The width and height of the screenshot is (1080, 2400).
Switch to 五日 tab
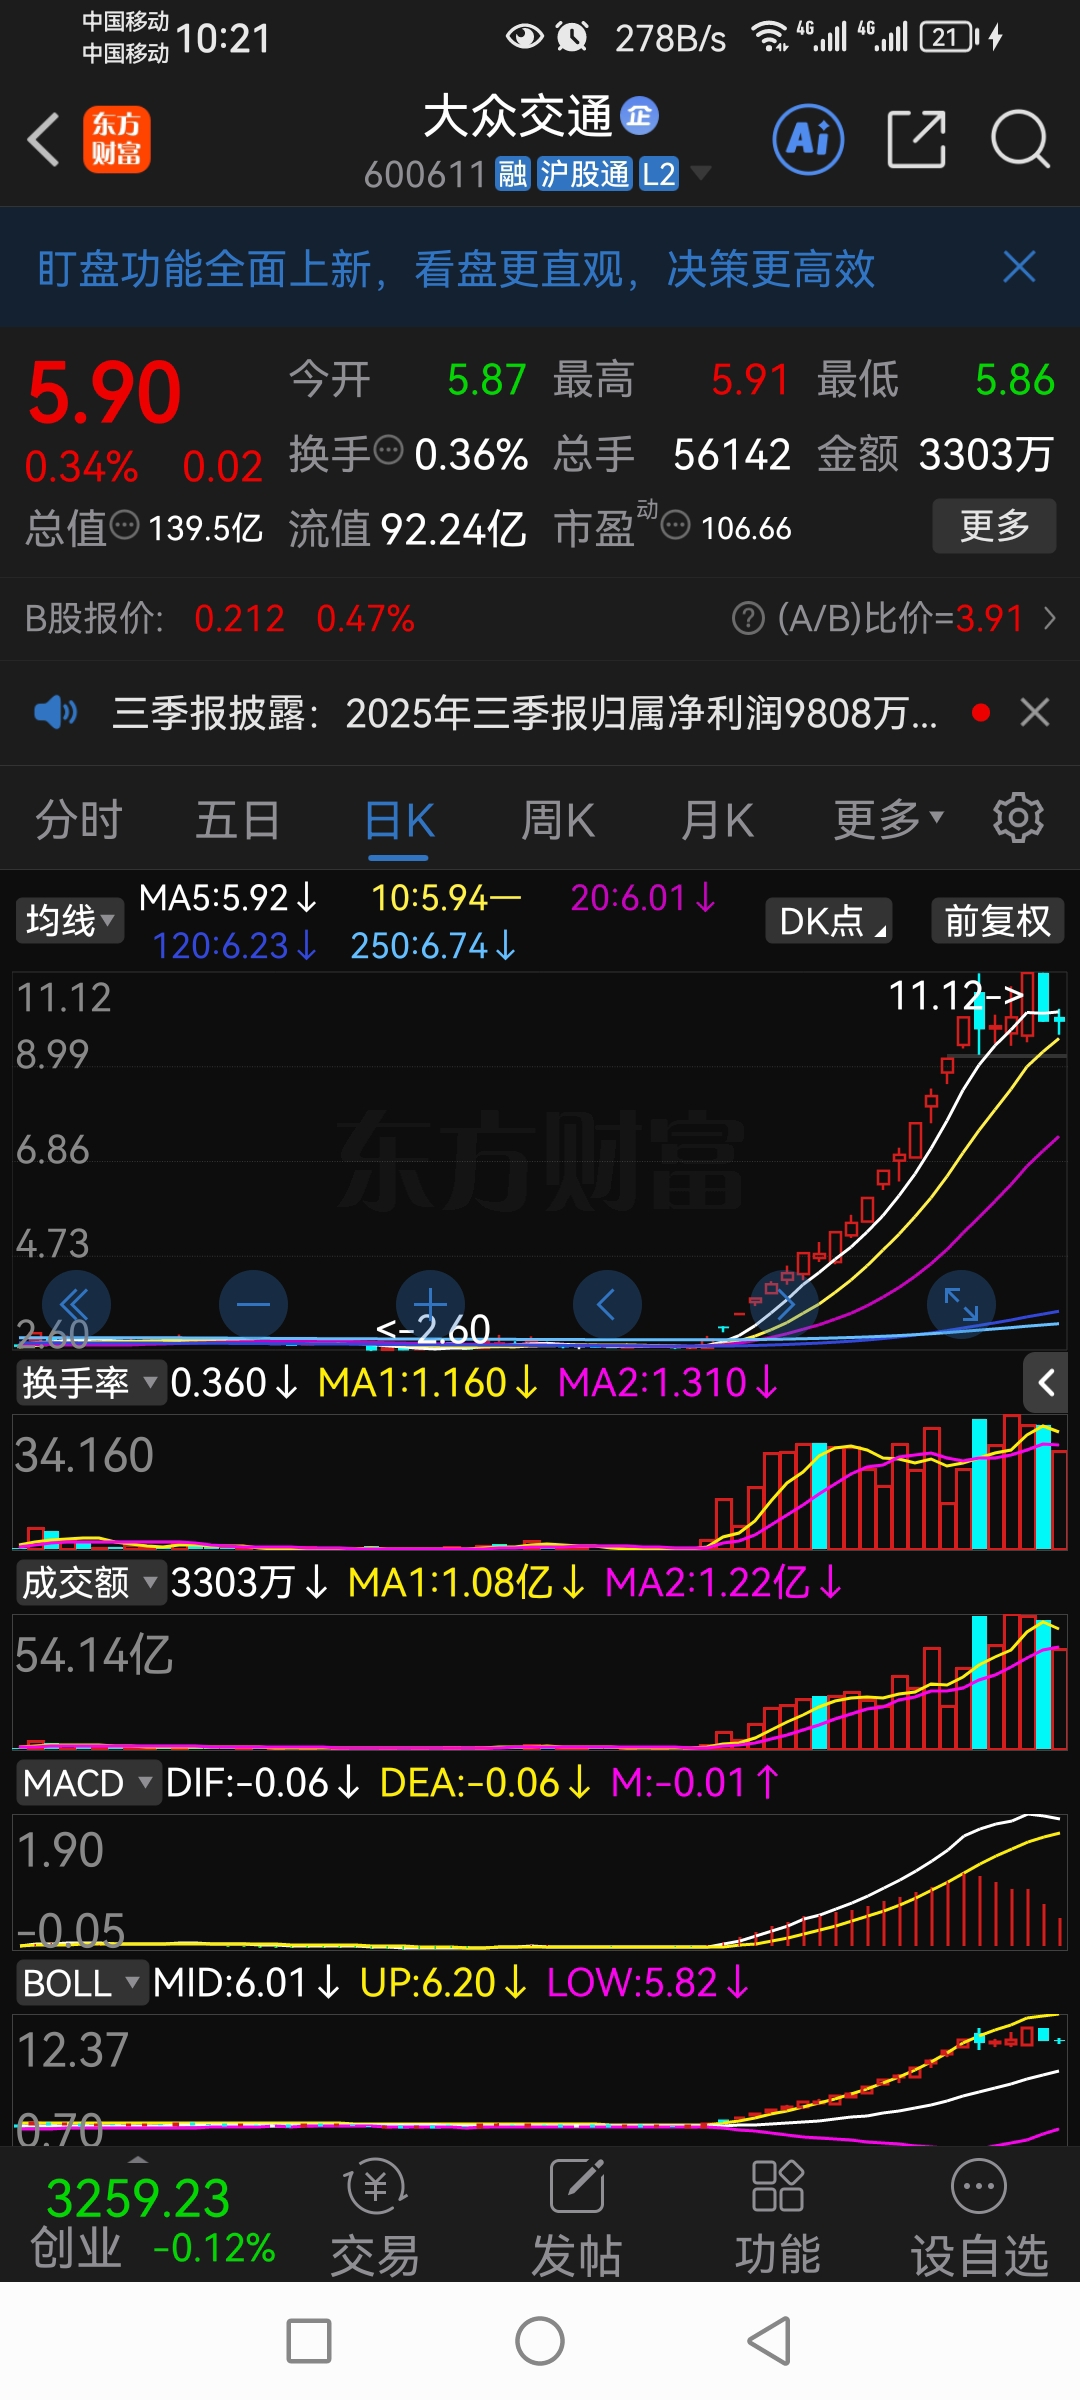point(238,820)
